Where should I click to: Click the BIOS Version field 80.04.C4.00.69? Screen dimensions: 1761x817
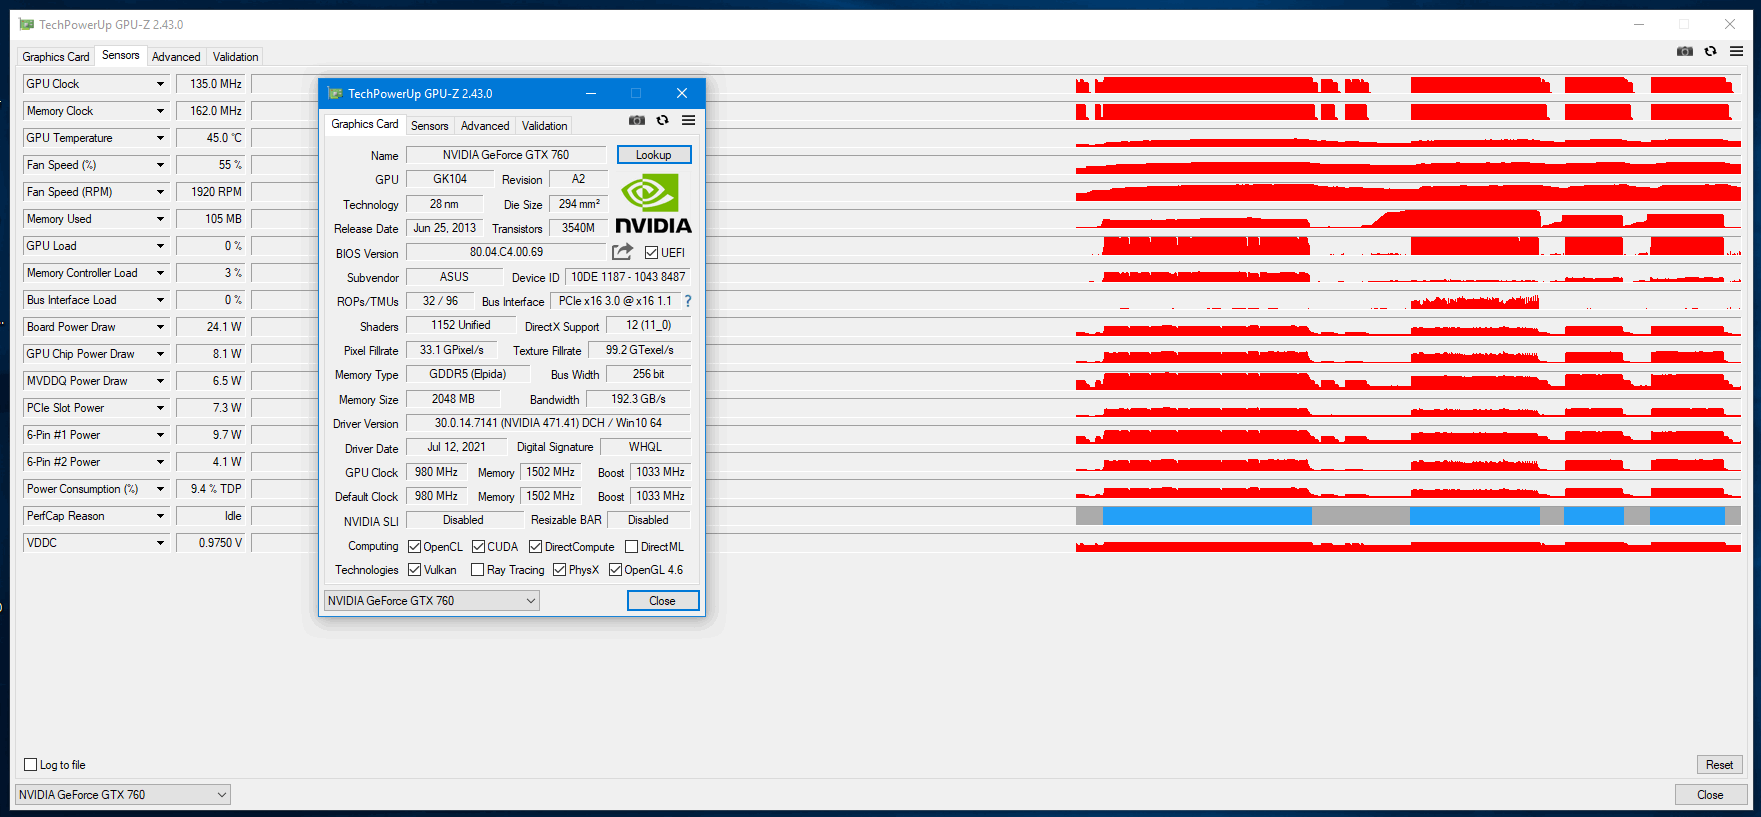[x=506, y=252]
